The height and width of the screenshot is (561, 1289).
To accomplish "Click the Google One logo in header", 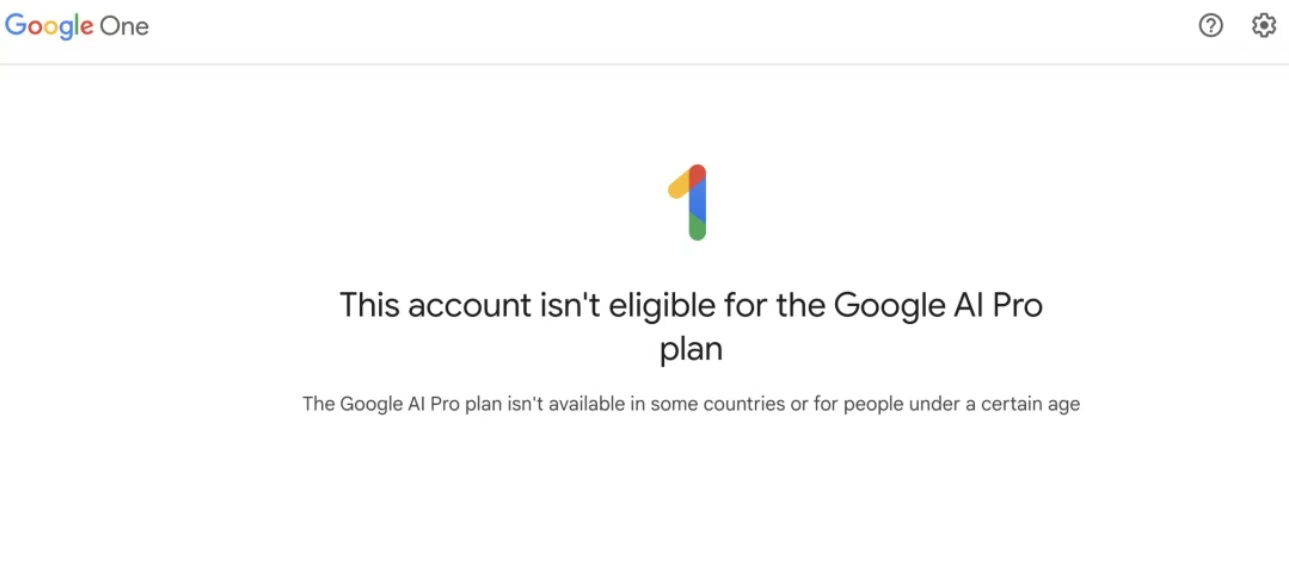I will [x=77, y=26].
